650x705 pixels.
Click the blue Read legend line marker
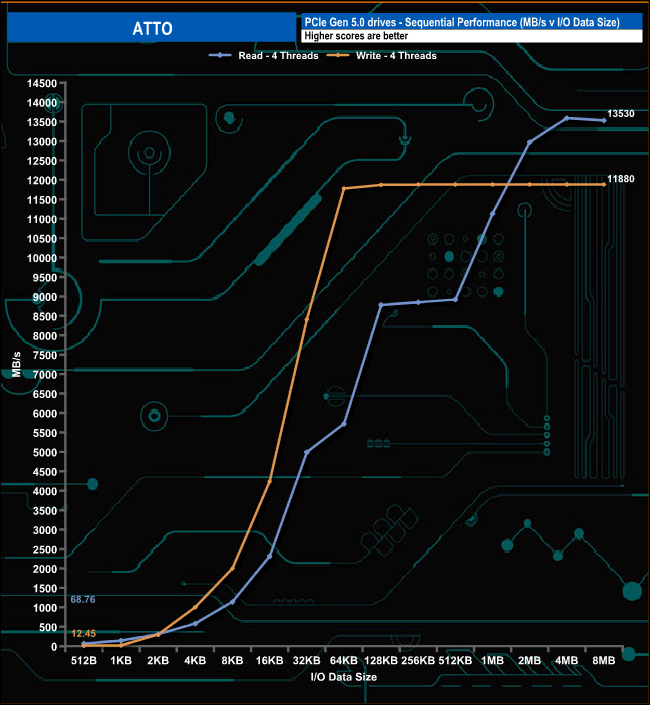(221, 56)
